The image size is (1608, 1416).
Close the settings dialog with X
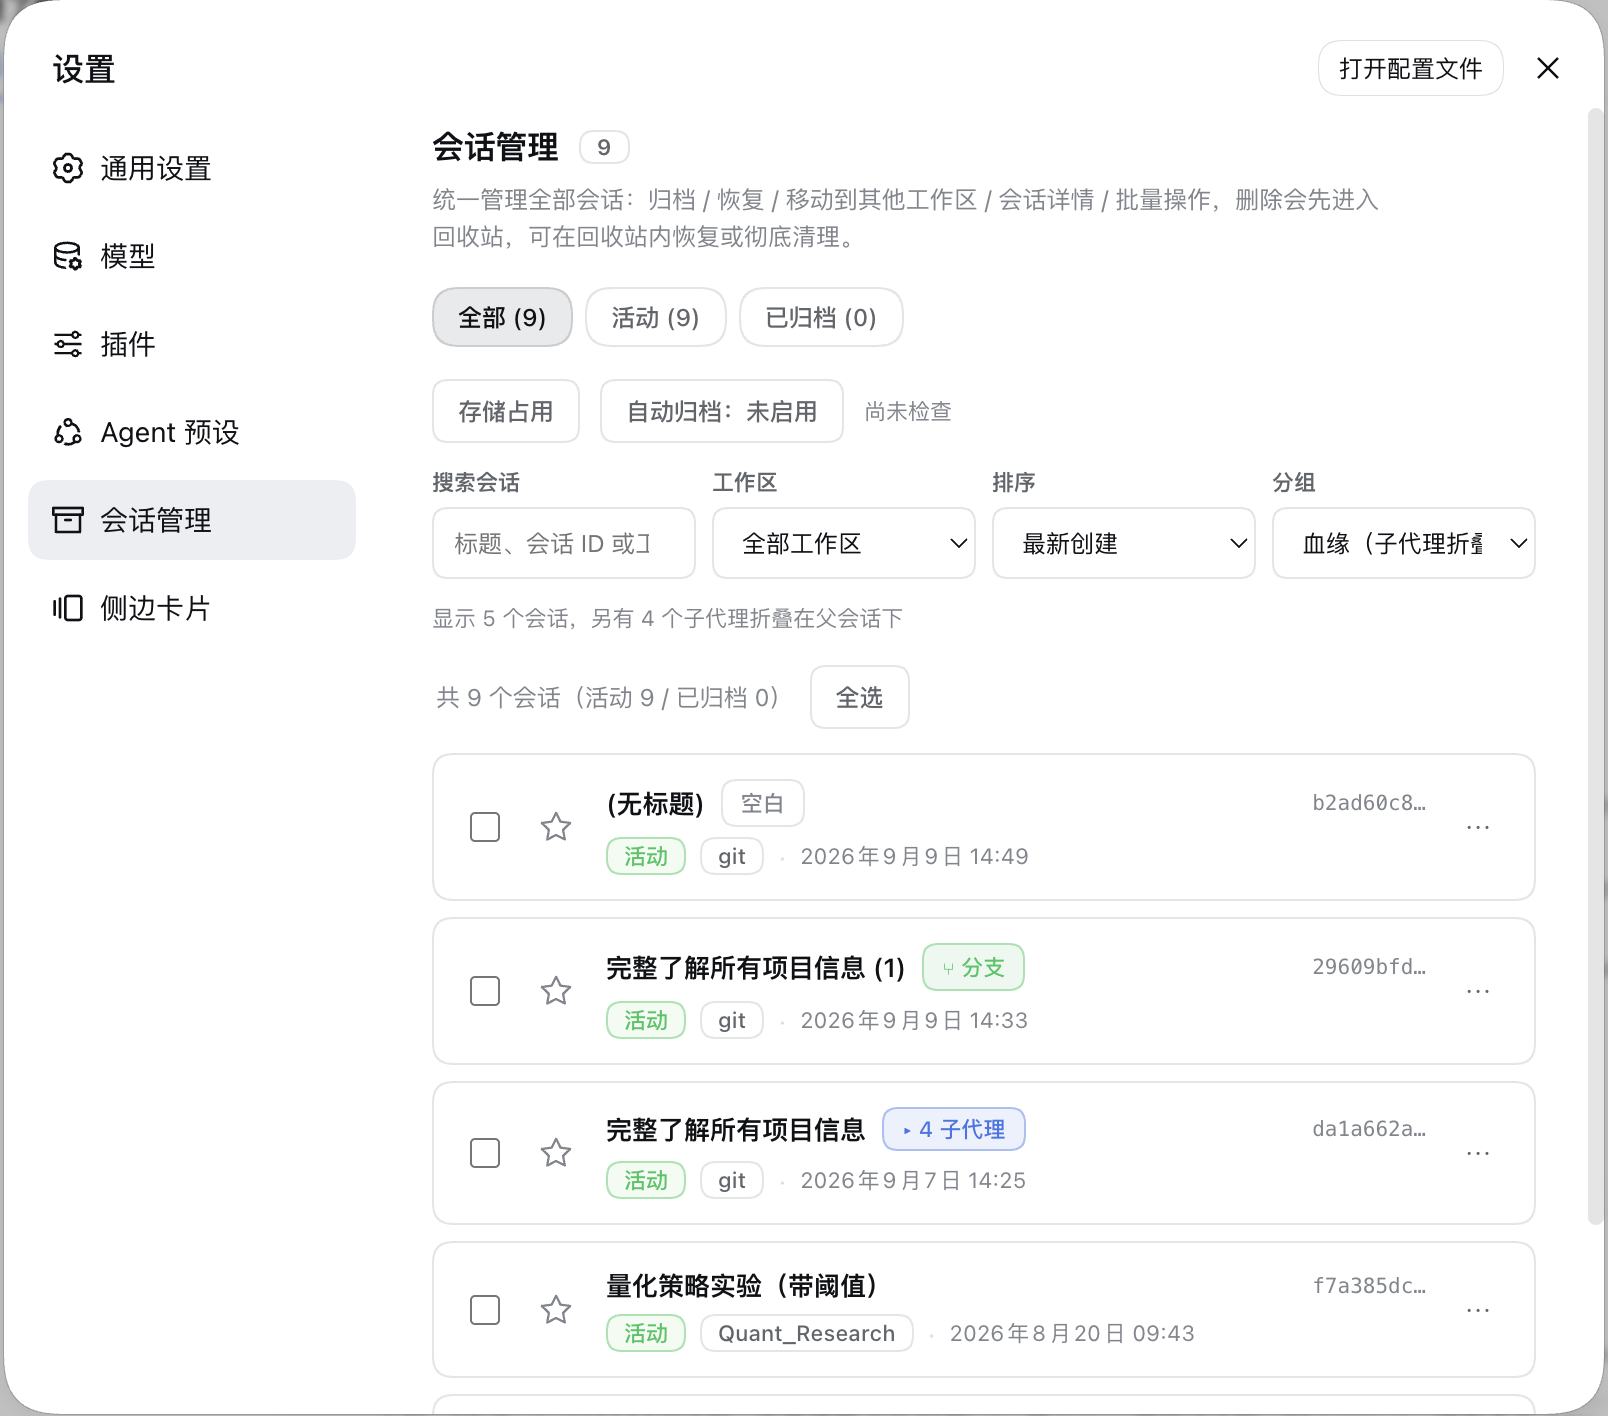[x=1548, y=68]
